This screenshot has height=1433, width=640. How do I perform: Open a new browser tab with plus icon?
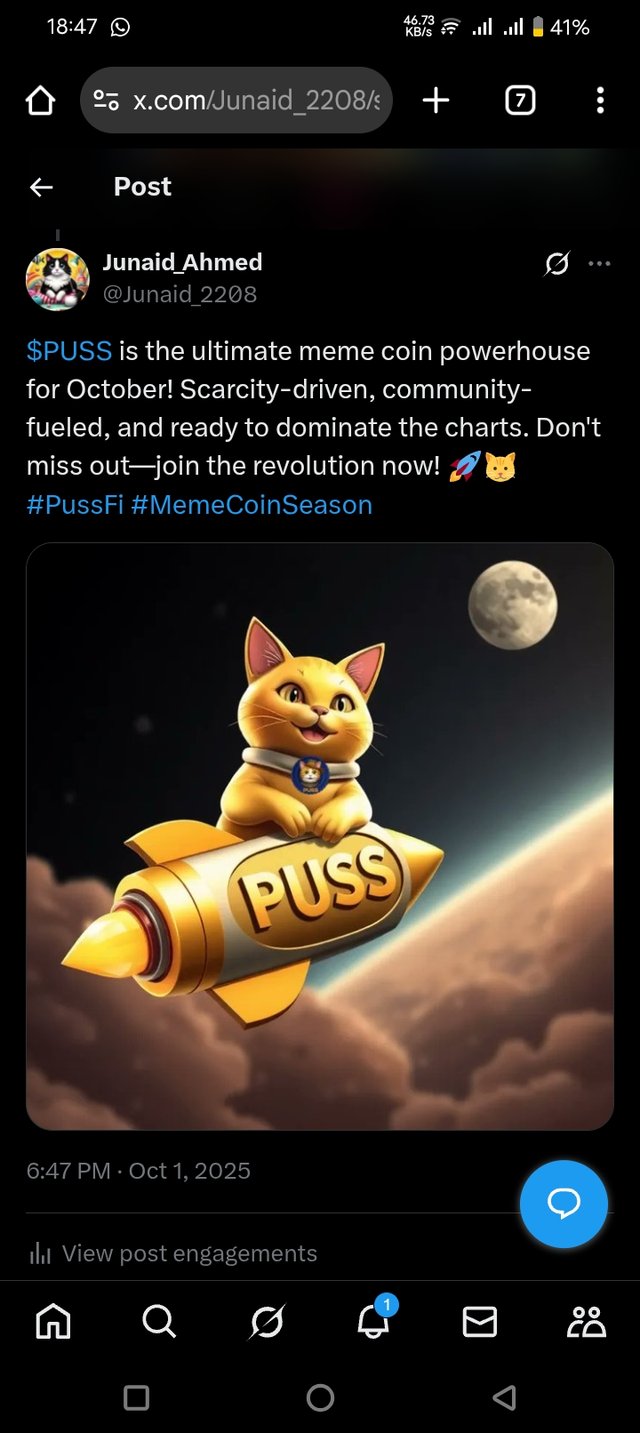436,100
